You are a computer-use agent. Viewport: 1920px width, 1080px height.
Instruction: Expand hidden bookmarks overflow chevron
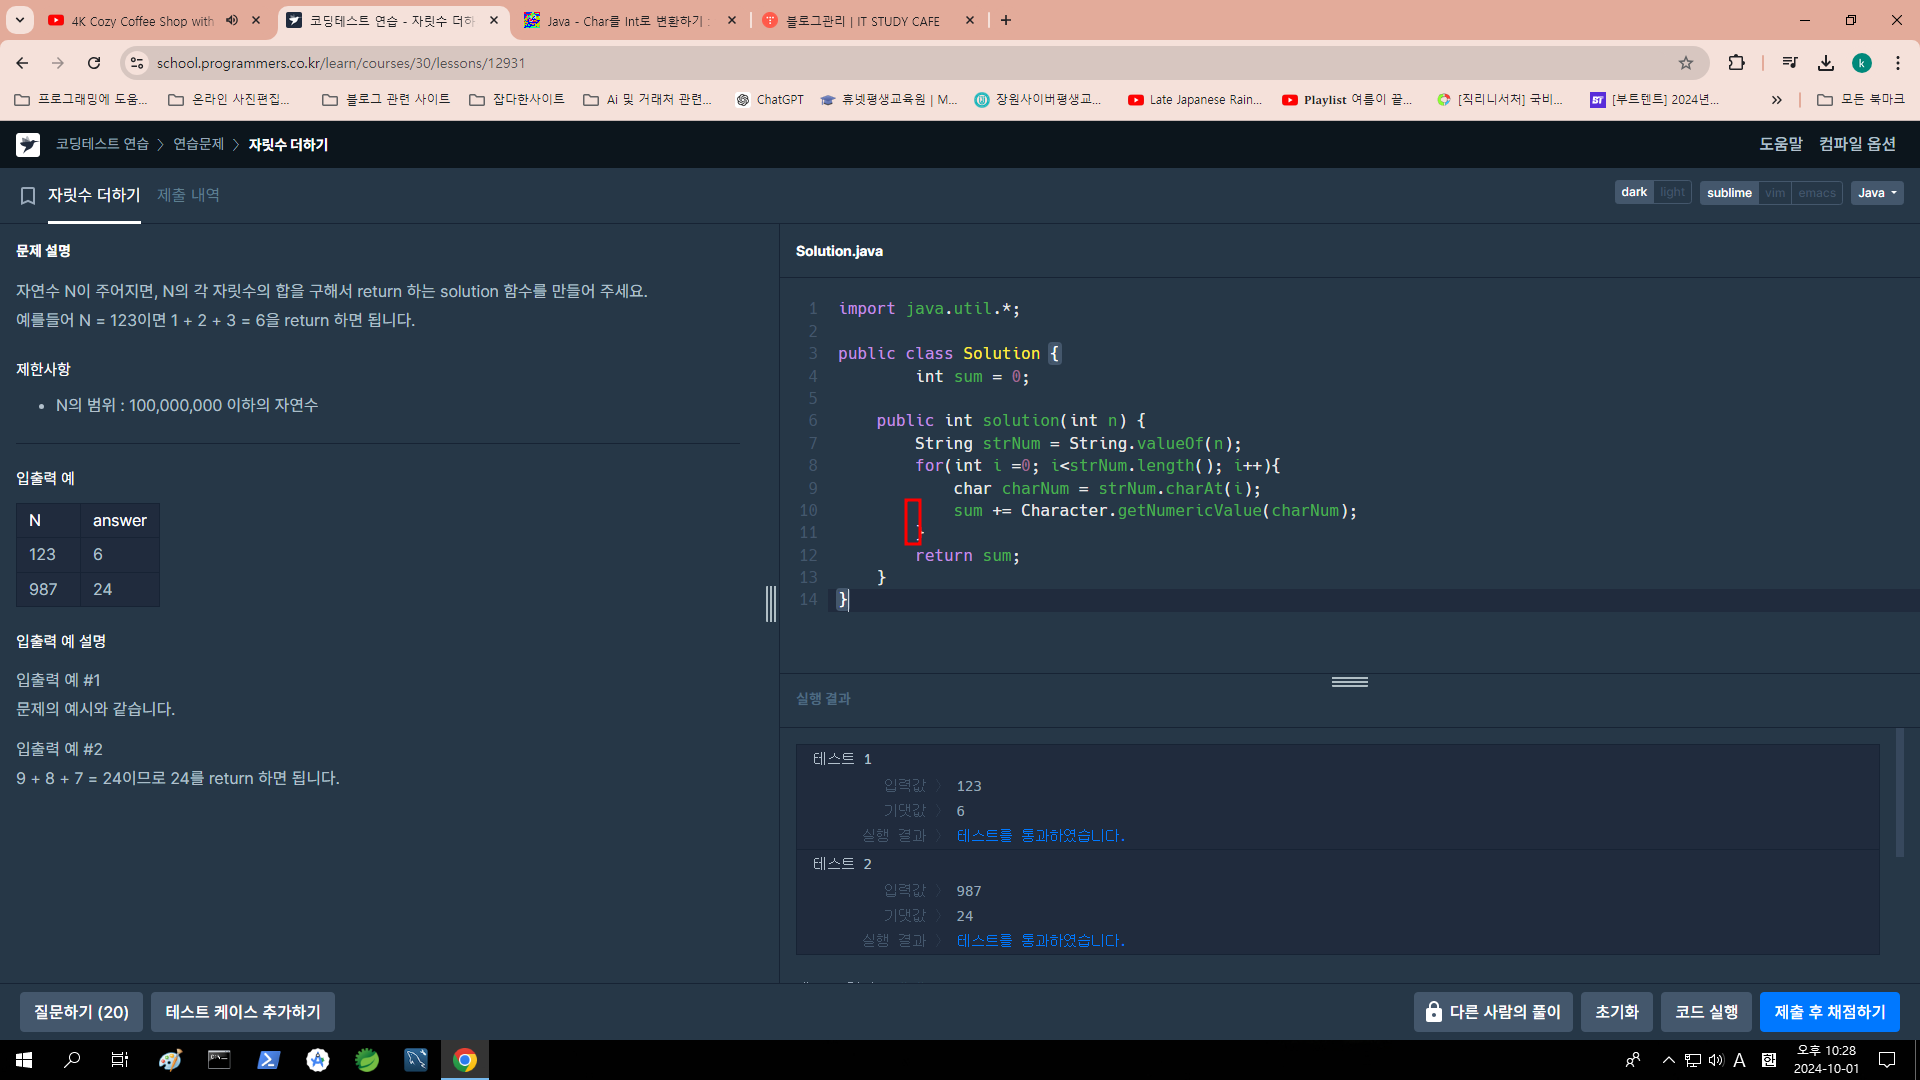pyautogui.click(x=1776, y=100)
